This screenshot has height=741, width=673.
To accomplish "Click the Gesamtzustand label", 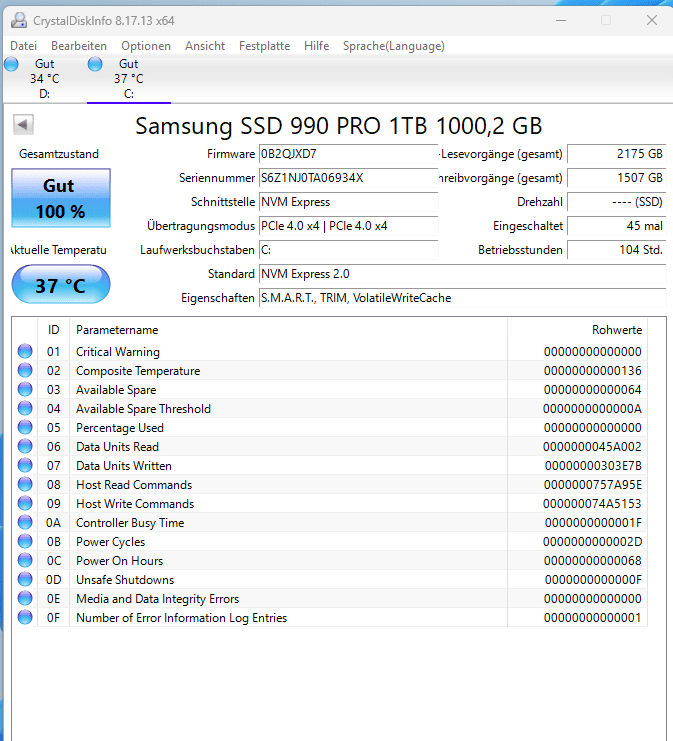I will pos(59,154).
